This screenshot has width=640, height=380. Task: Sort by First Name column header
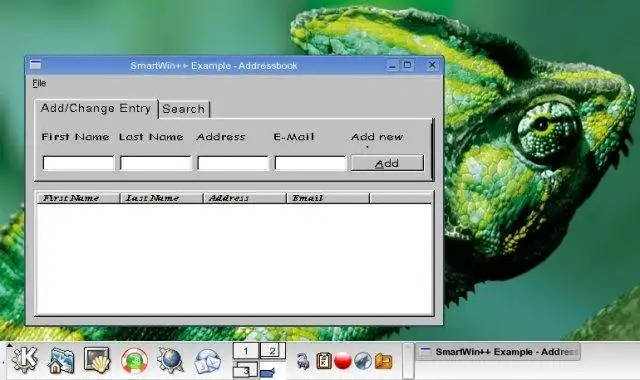pyautogui.click(x=78, y=198)
